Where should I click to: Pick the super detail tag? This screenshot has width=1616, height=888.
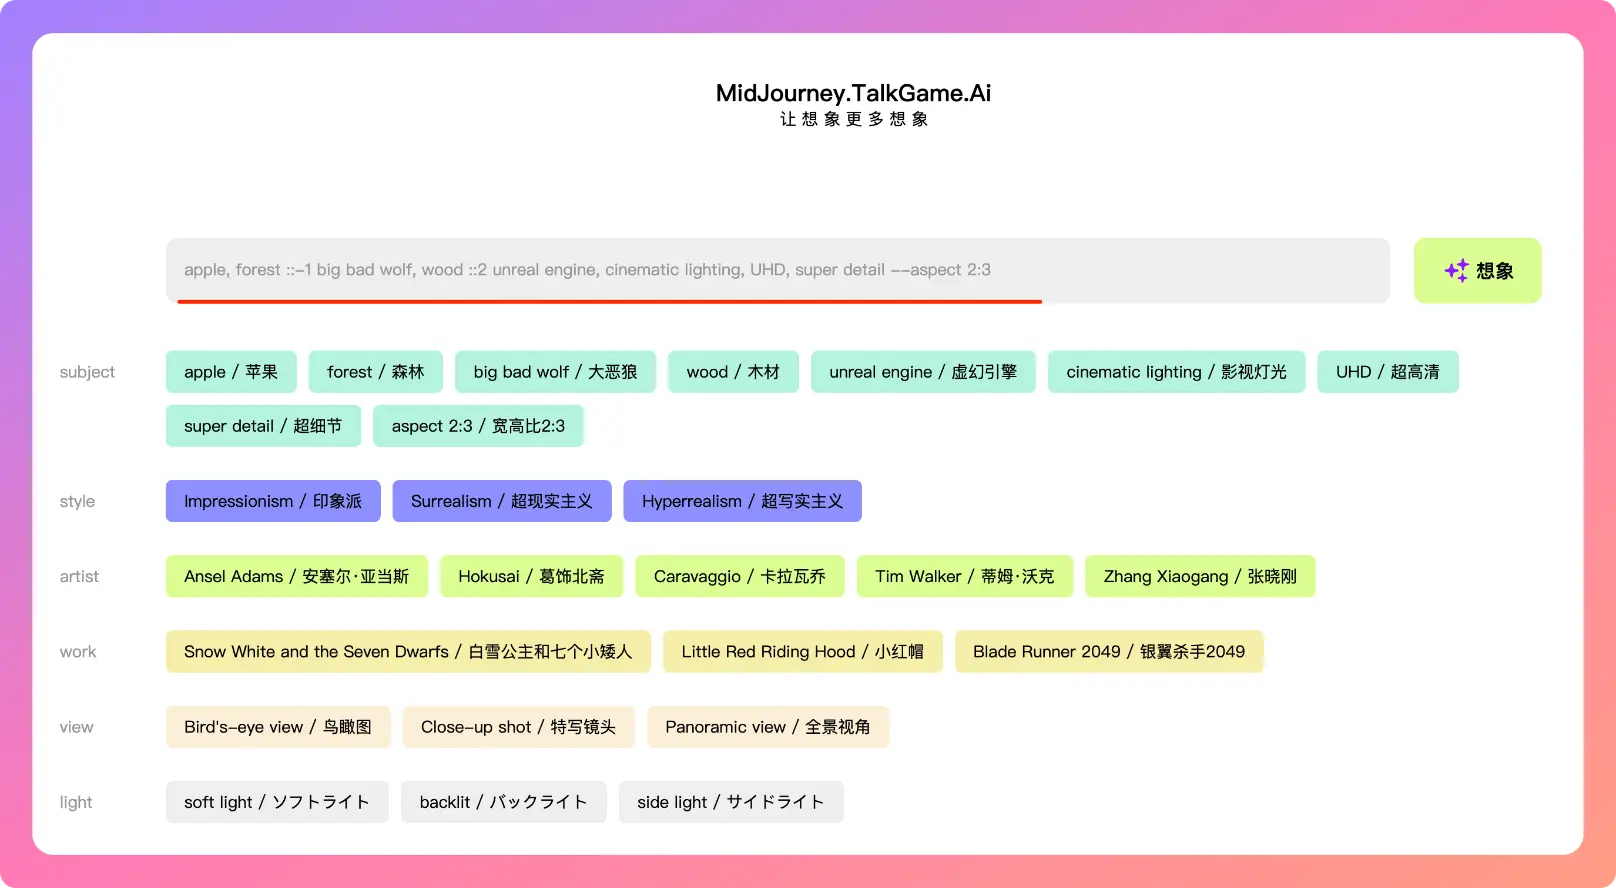click(x=263, y=426)
